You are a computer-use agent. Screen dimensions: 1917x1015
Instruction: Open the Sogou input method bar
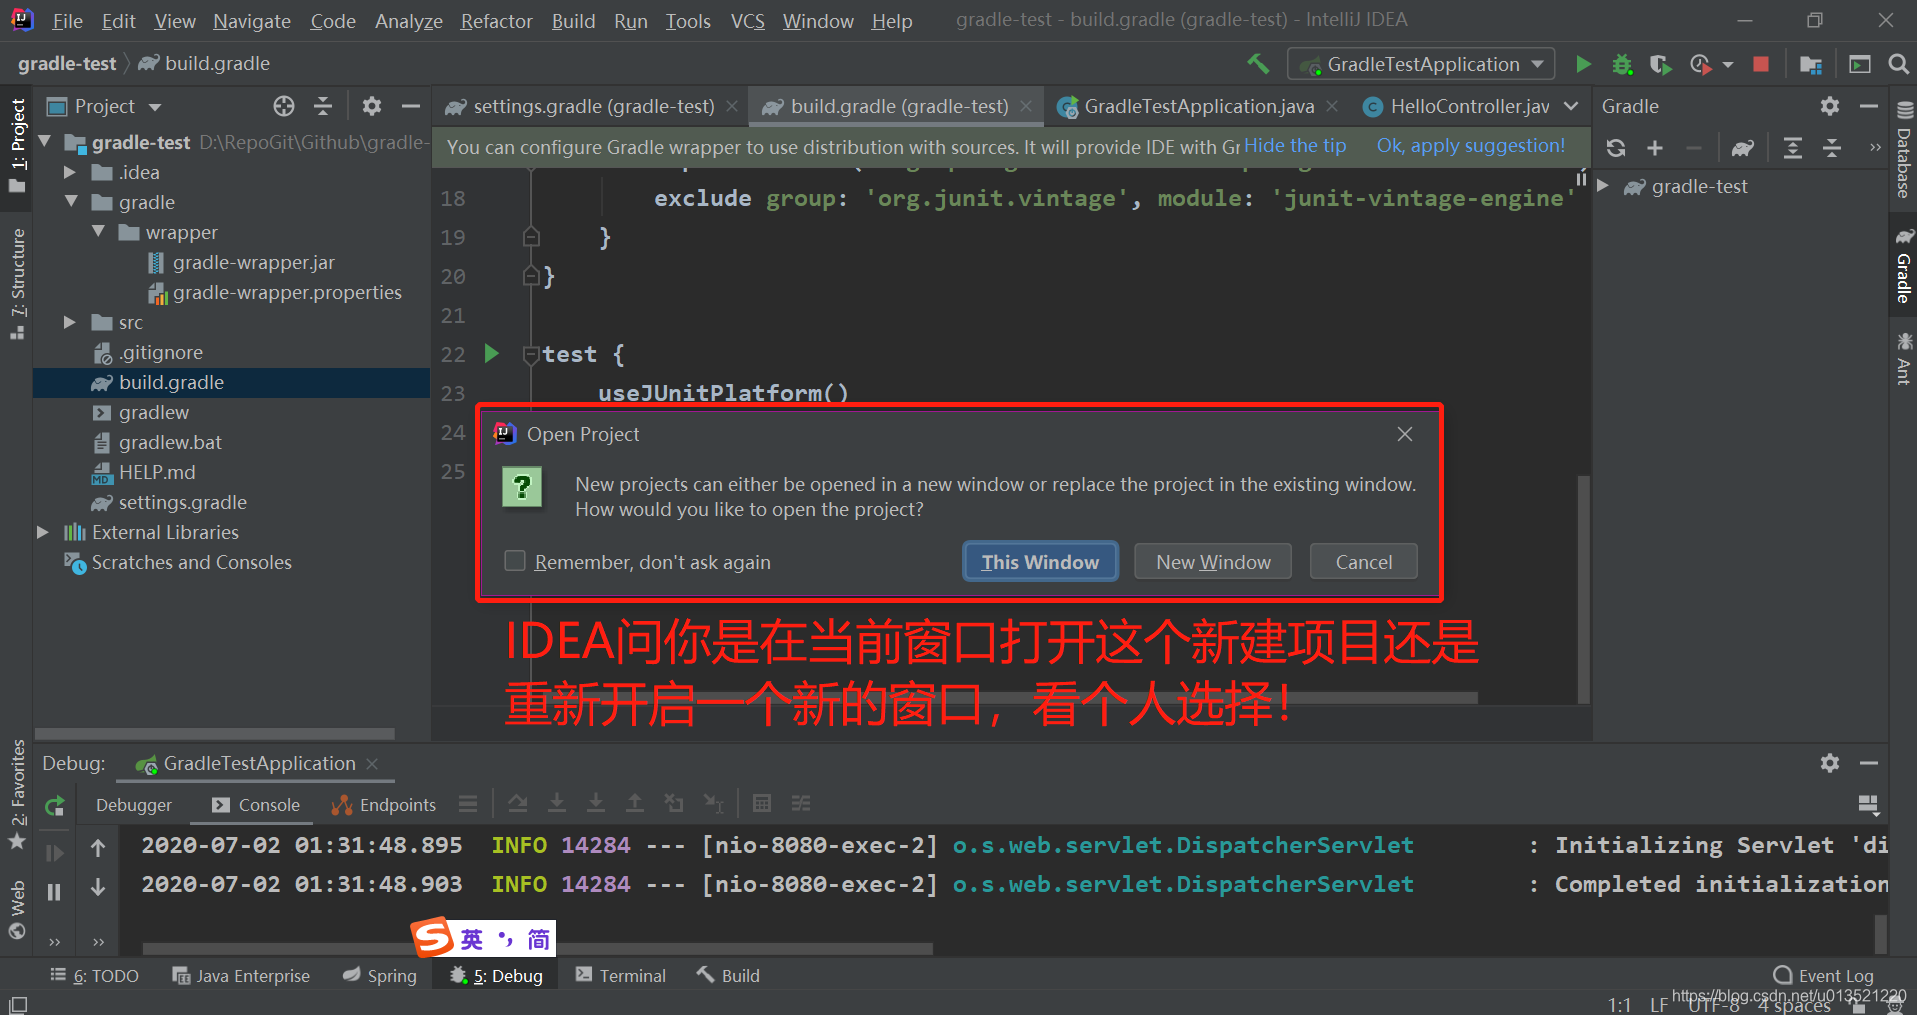point(483,938)
